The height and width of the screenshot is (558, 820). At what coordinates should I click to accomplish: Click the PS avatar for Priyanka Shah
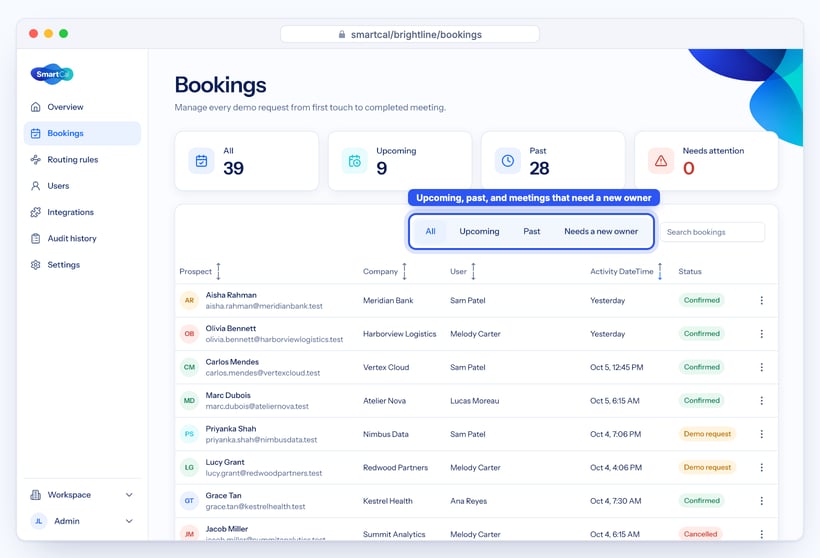coord(189,434)
